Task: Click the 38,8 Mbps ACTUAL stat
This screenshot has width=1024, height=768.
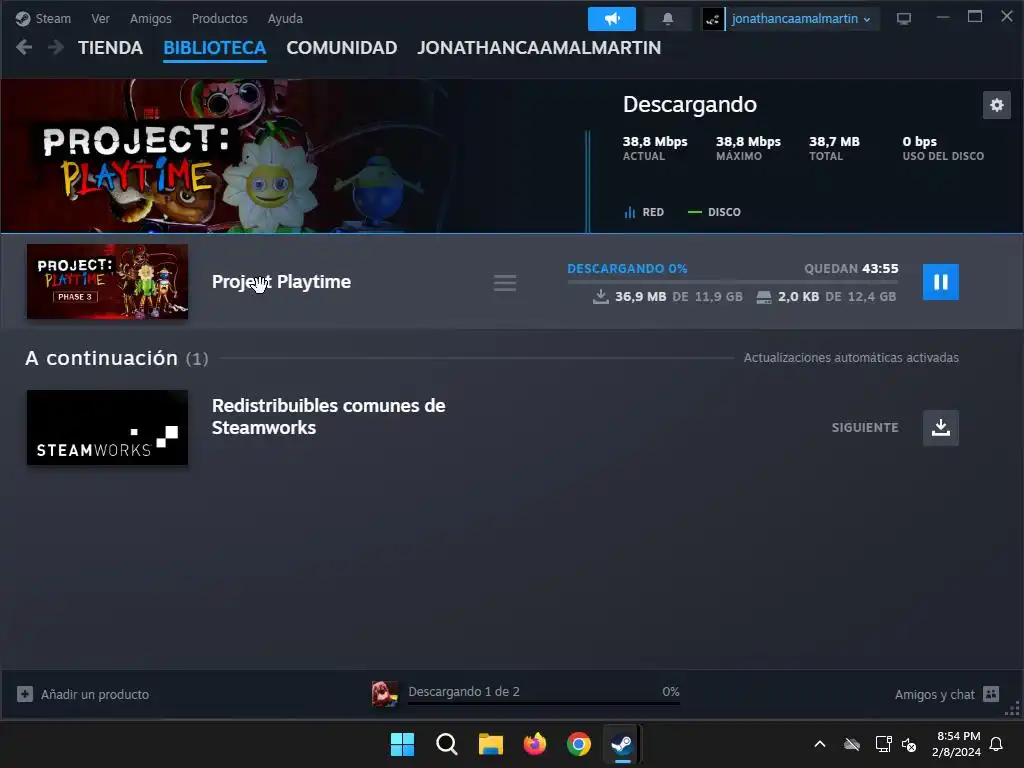Action: click(x=655, y=148)
